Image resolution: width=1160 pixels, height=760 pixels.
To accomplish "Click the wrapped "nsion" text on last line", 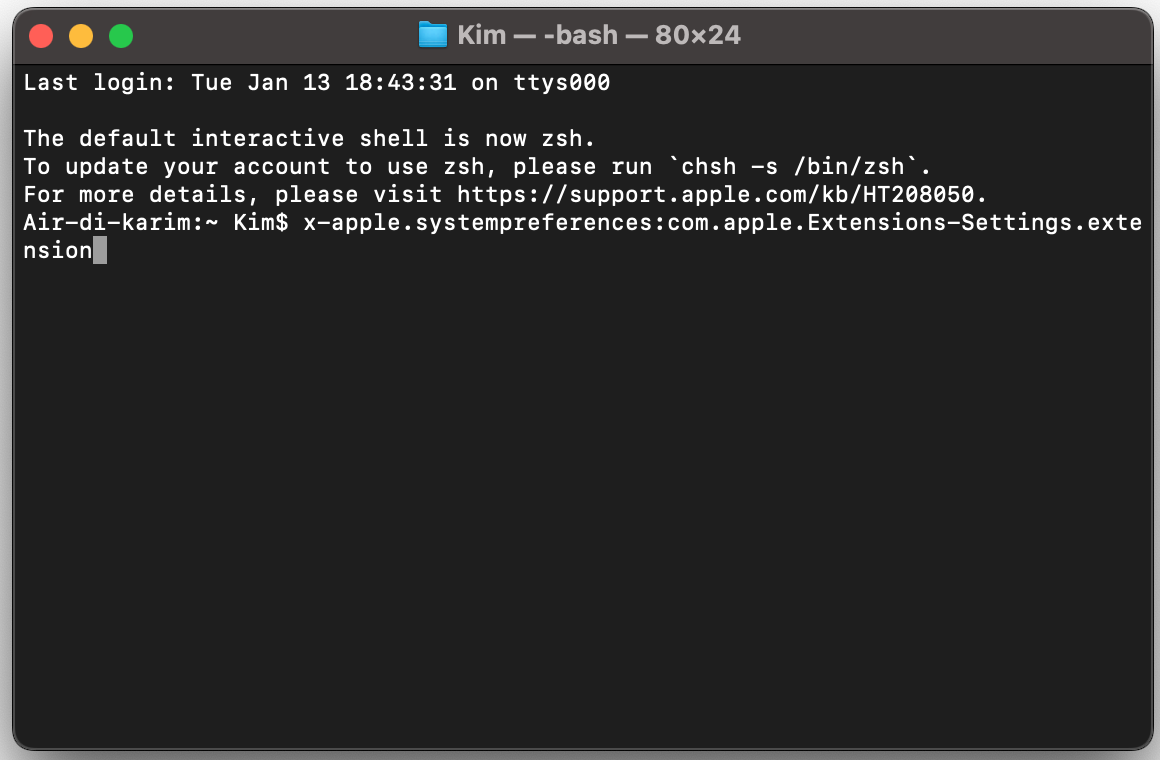I will pos(58,250).
